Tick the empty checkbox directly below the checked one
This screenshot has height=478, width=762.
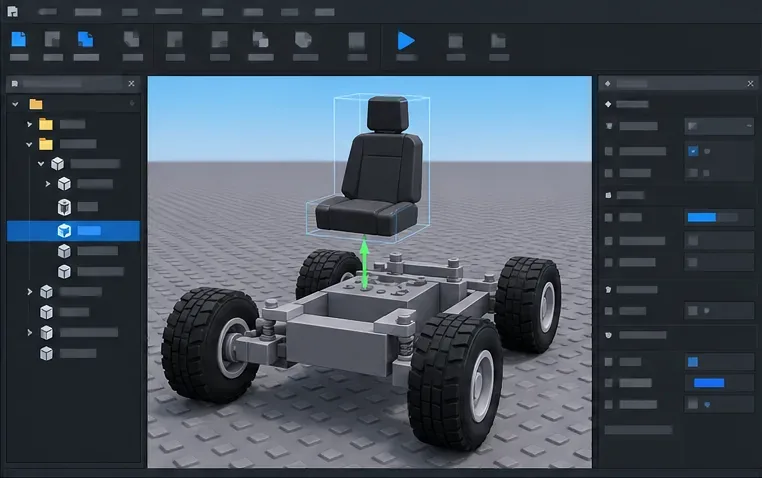[693, 173]
